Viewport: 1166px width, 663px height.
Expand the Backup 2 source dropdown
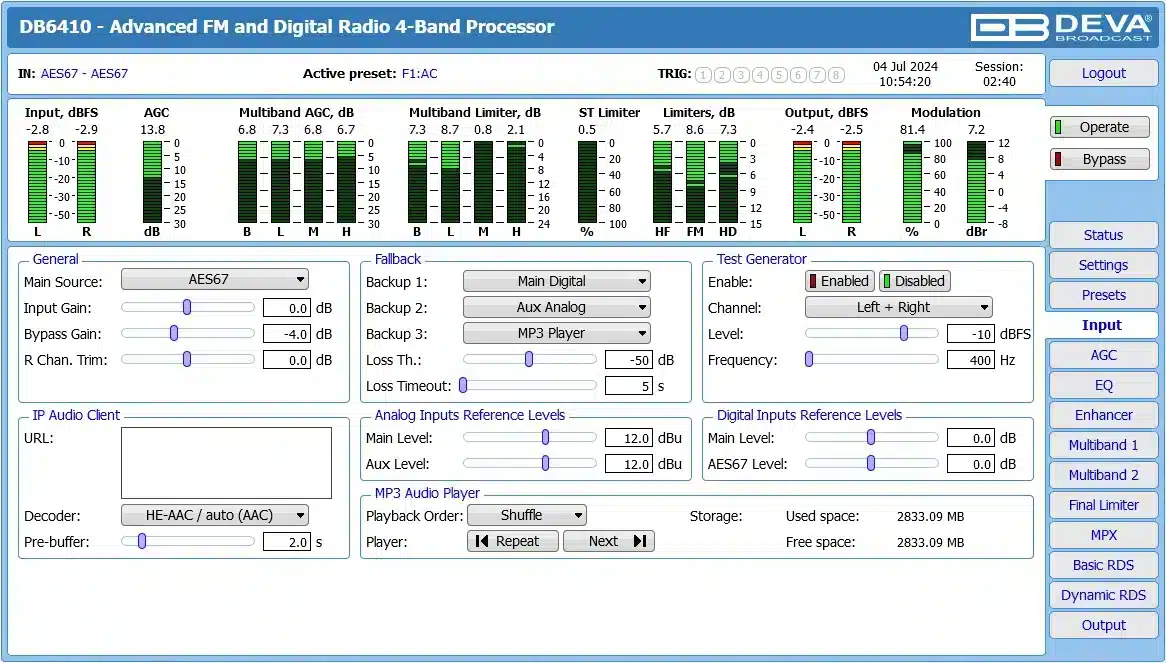[556, 307]
